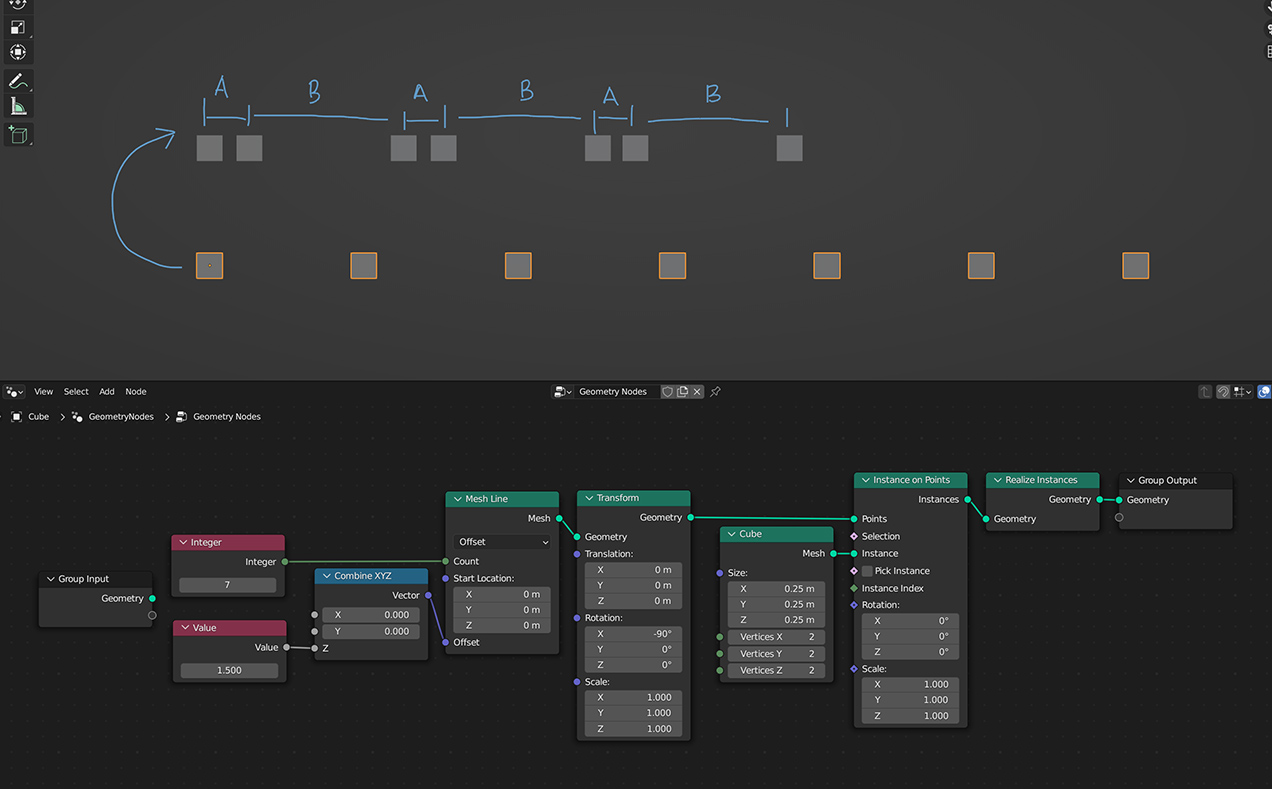Open the Add menu
This screenshot has width=1272, height=789.
click(x=106, y=391)
